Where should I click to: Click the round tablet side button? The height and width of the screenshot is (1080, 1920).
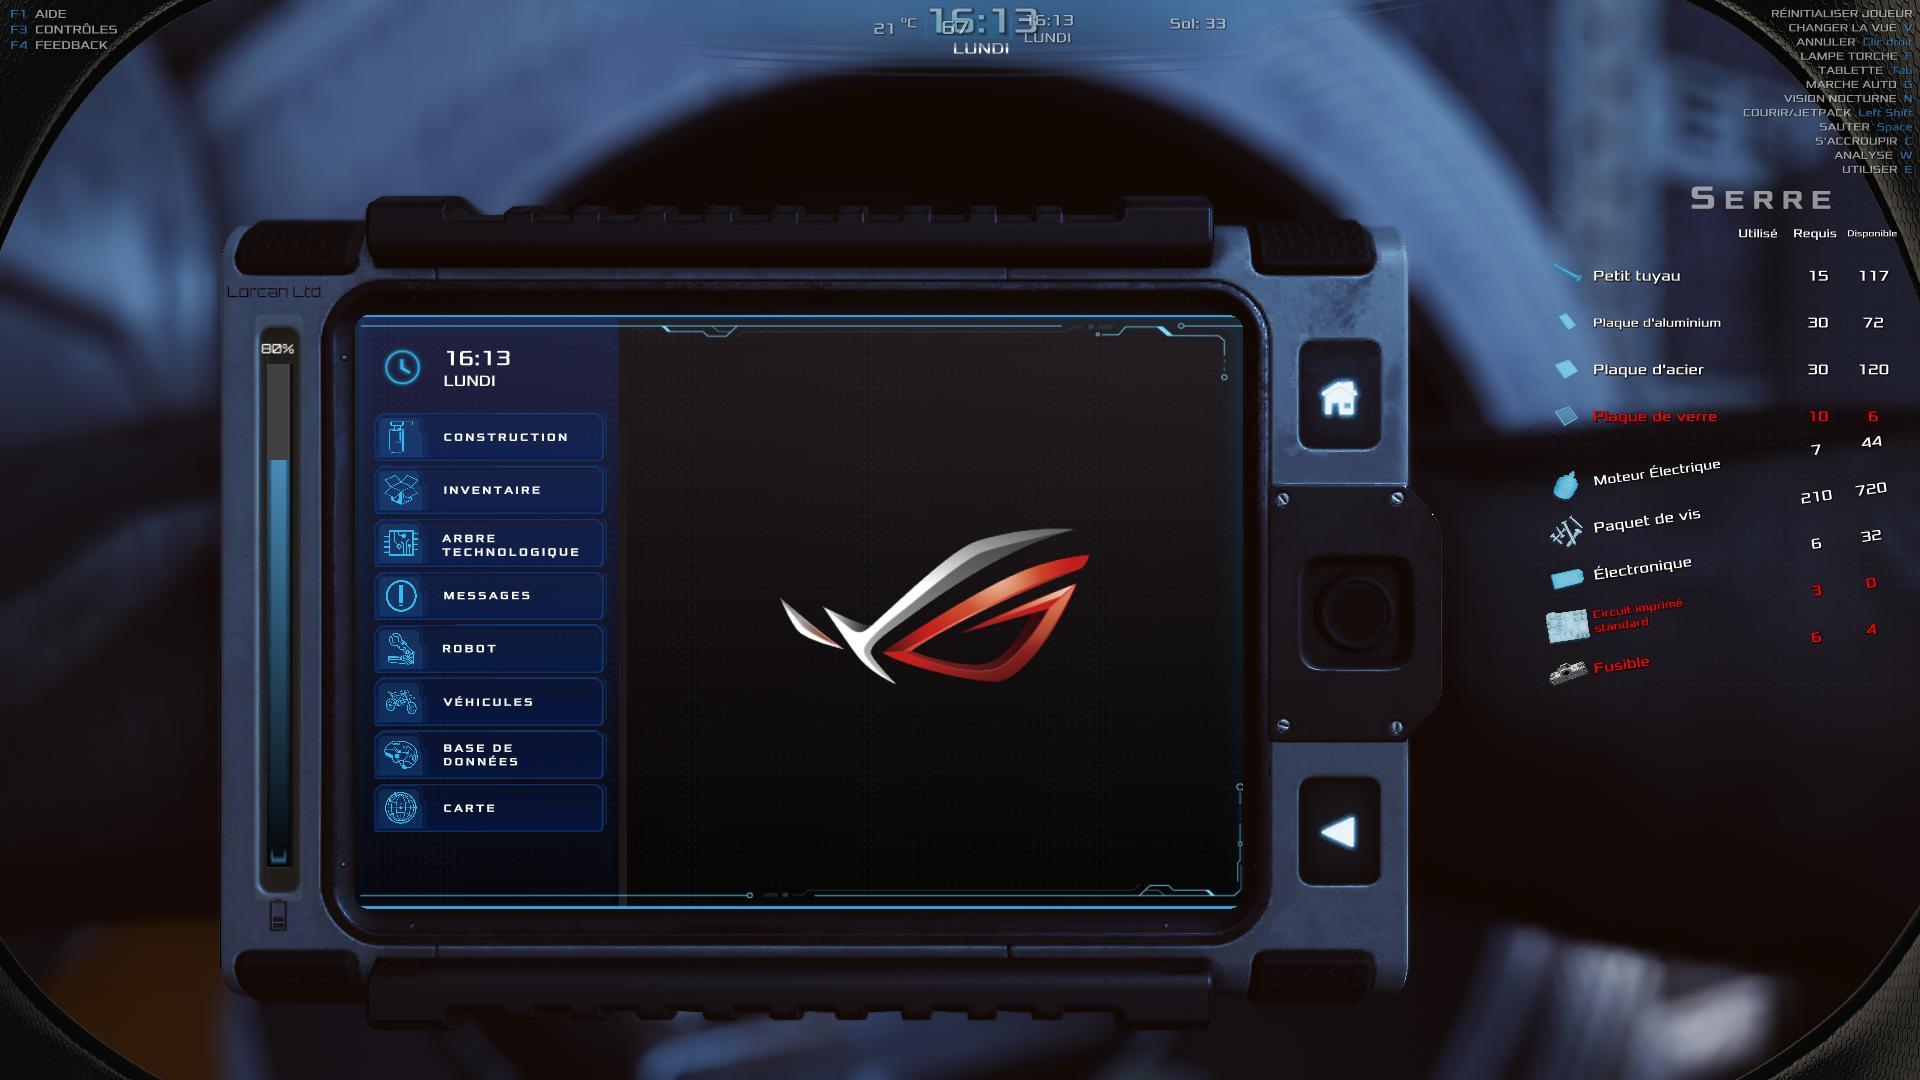point(1355,611)
